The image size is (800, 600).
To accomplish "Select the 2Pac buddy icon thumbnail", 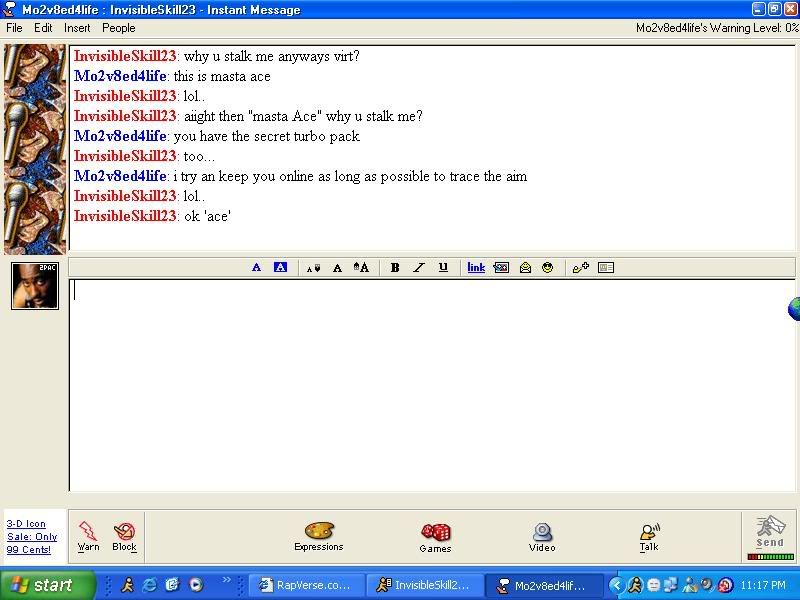I will (35, 286).
